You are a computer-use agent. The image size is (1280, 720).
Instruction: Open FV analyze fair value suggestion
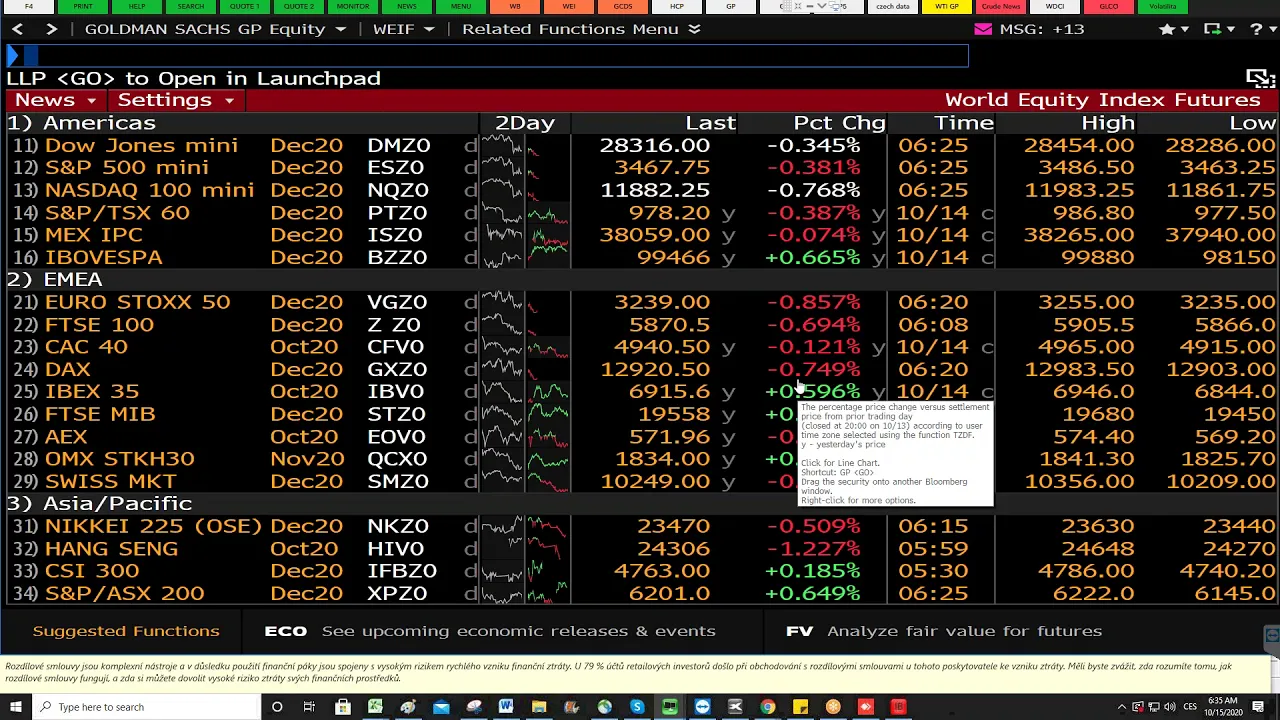tap(945, 631)
